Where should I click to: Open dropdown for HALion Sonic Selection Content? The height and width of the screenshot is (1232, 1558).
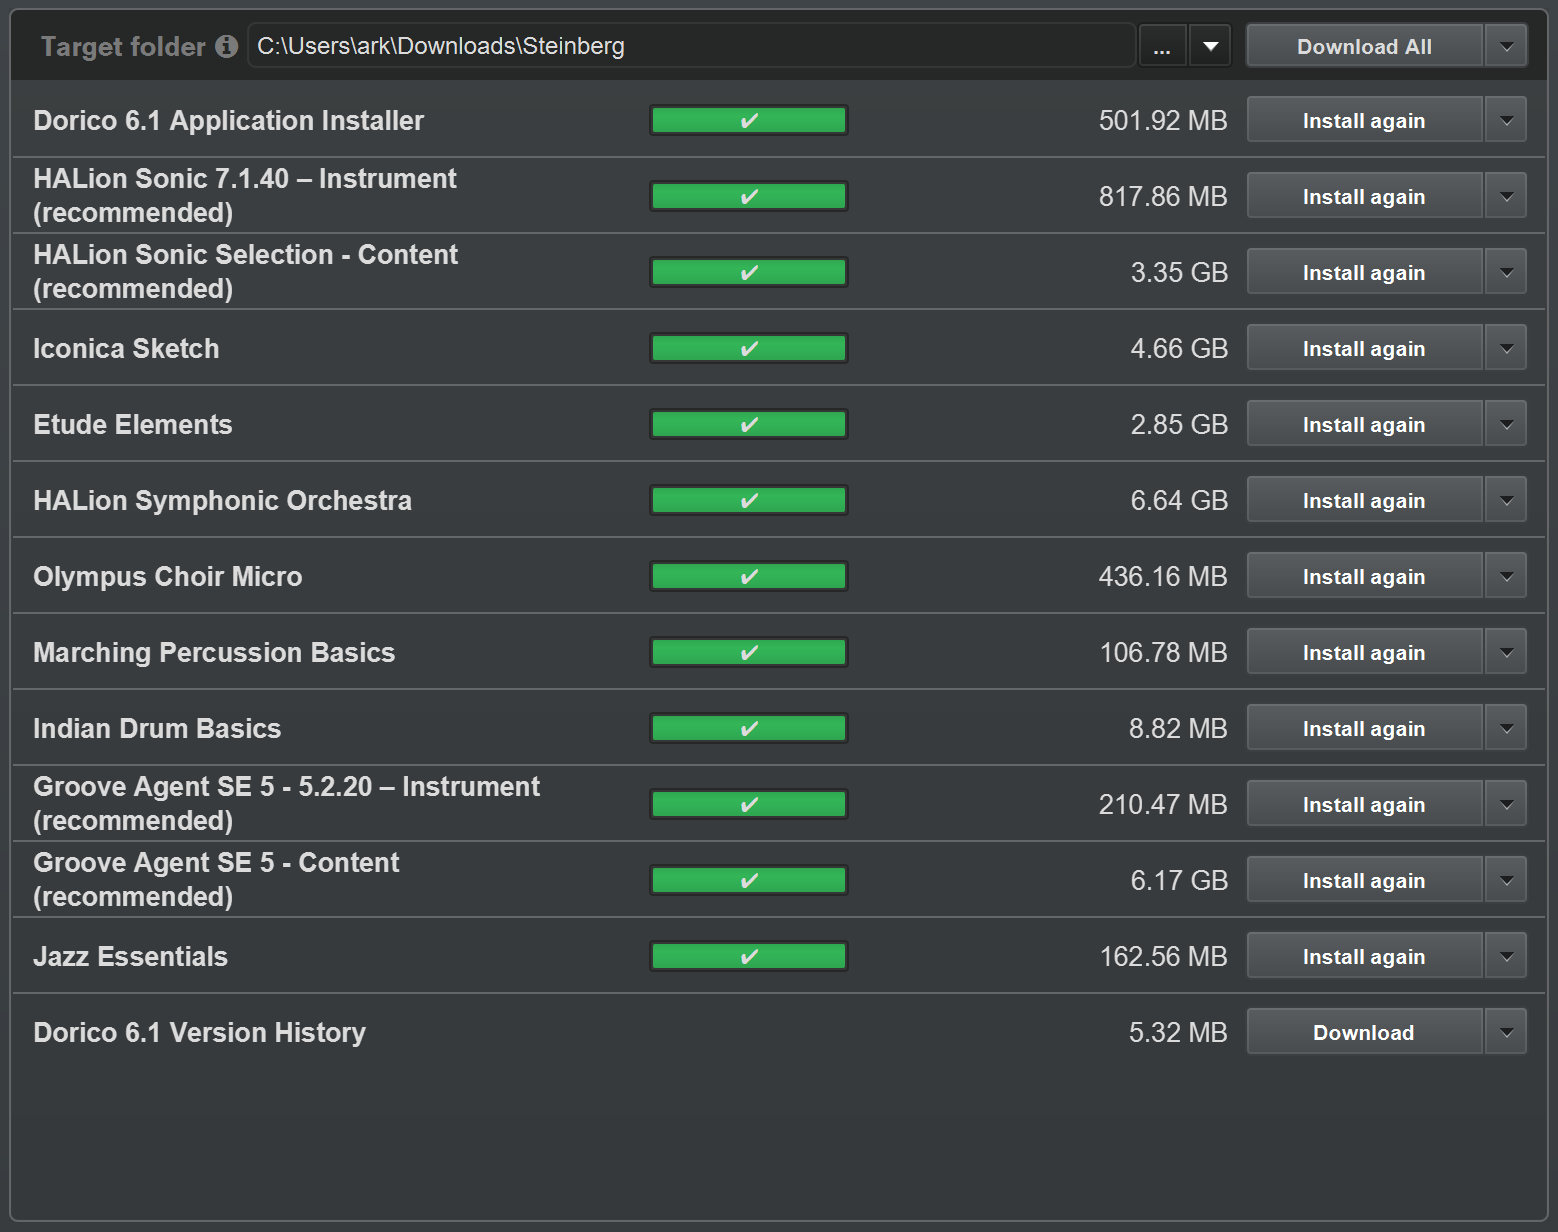(x=1506, y=272)
